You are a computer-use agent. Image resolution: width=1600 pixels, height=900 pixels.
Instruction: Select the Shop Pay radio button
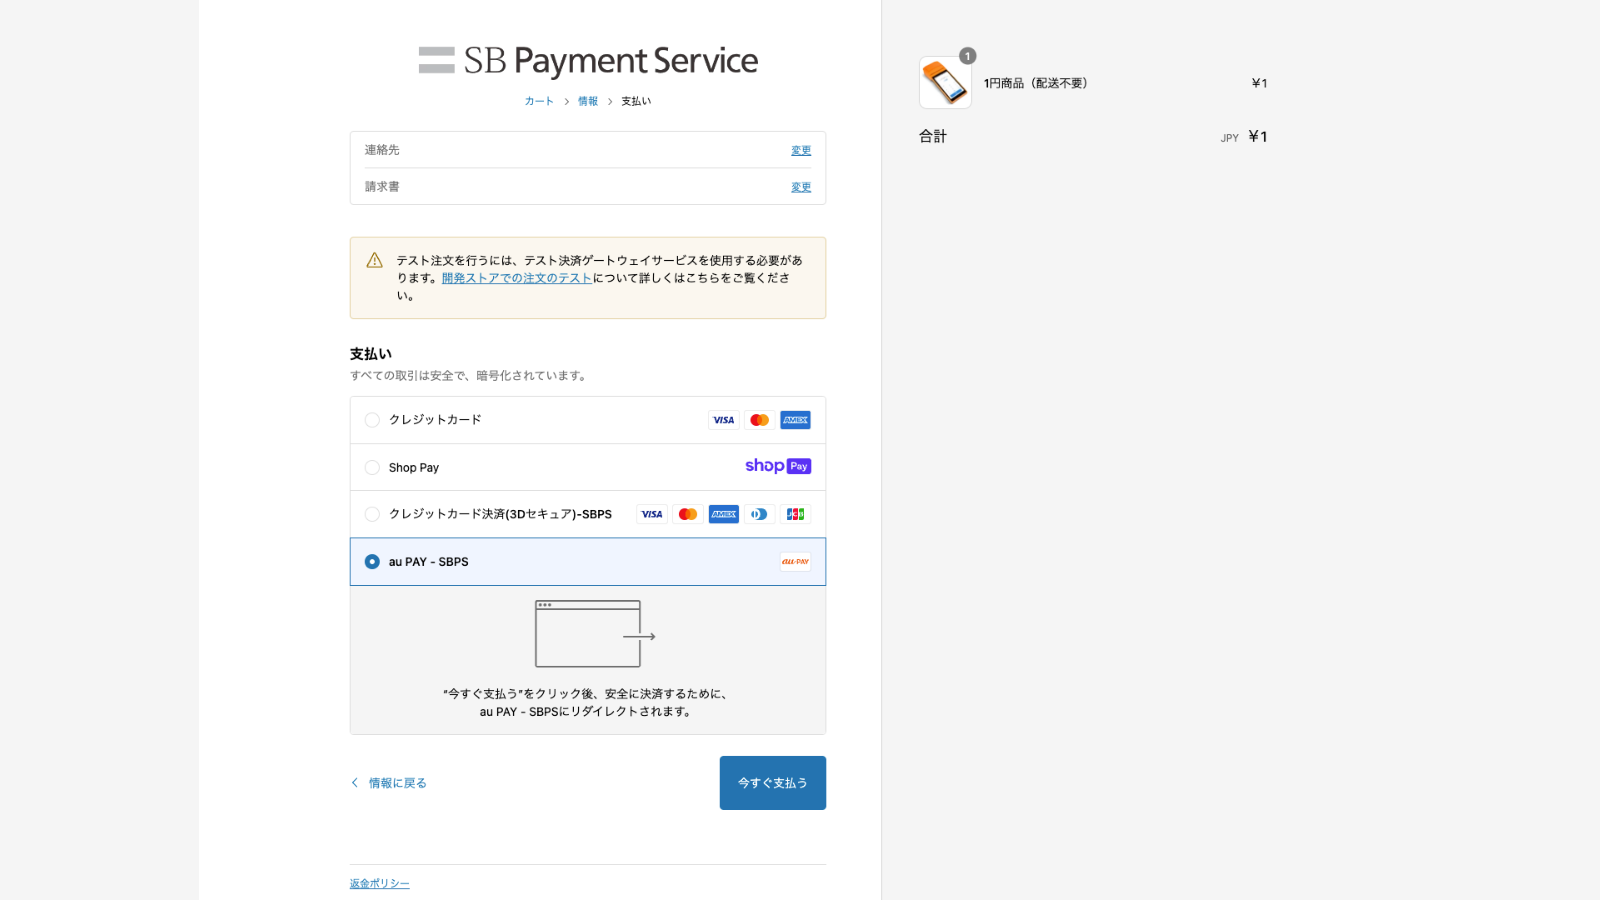coord(372,467)
